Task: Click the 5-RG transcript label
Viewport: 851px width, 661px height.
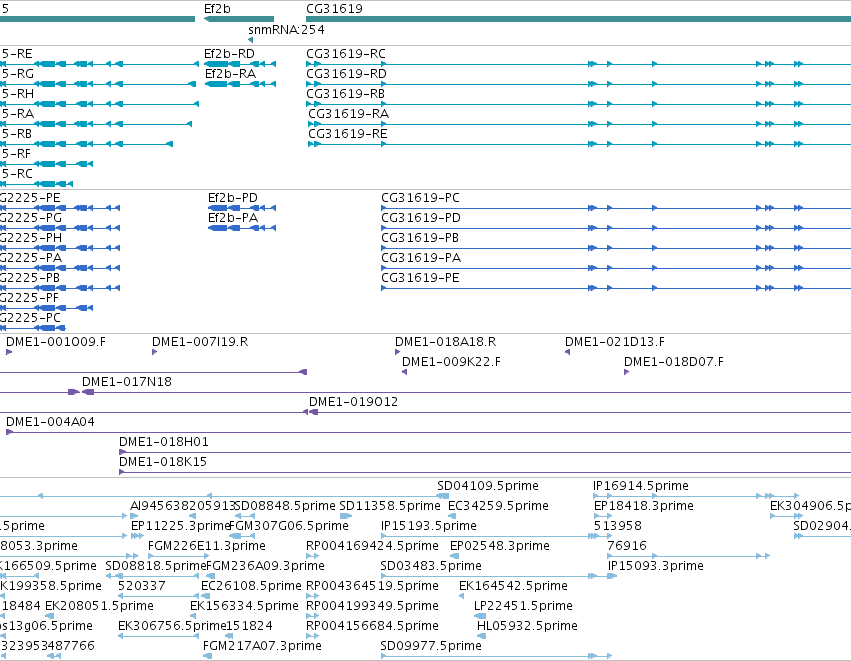Action: click(x=17, y=74)
